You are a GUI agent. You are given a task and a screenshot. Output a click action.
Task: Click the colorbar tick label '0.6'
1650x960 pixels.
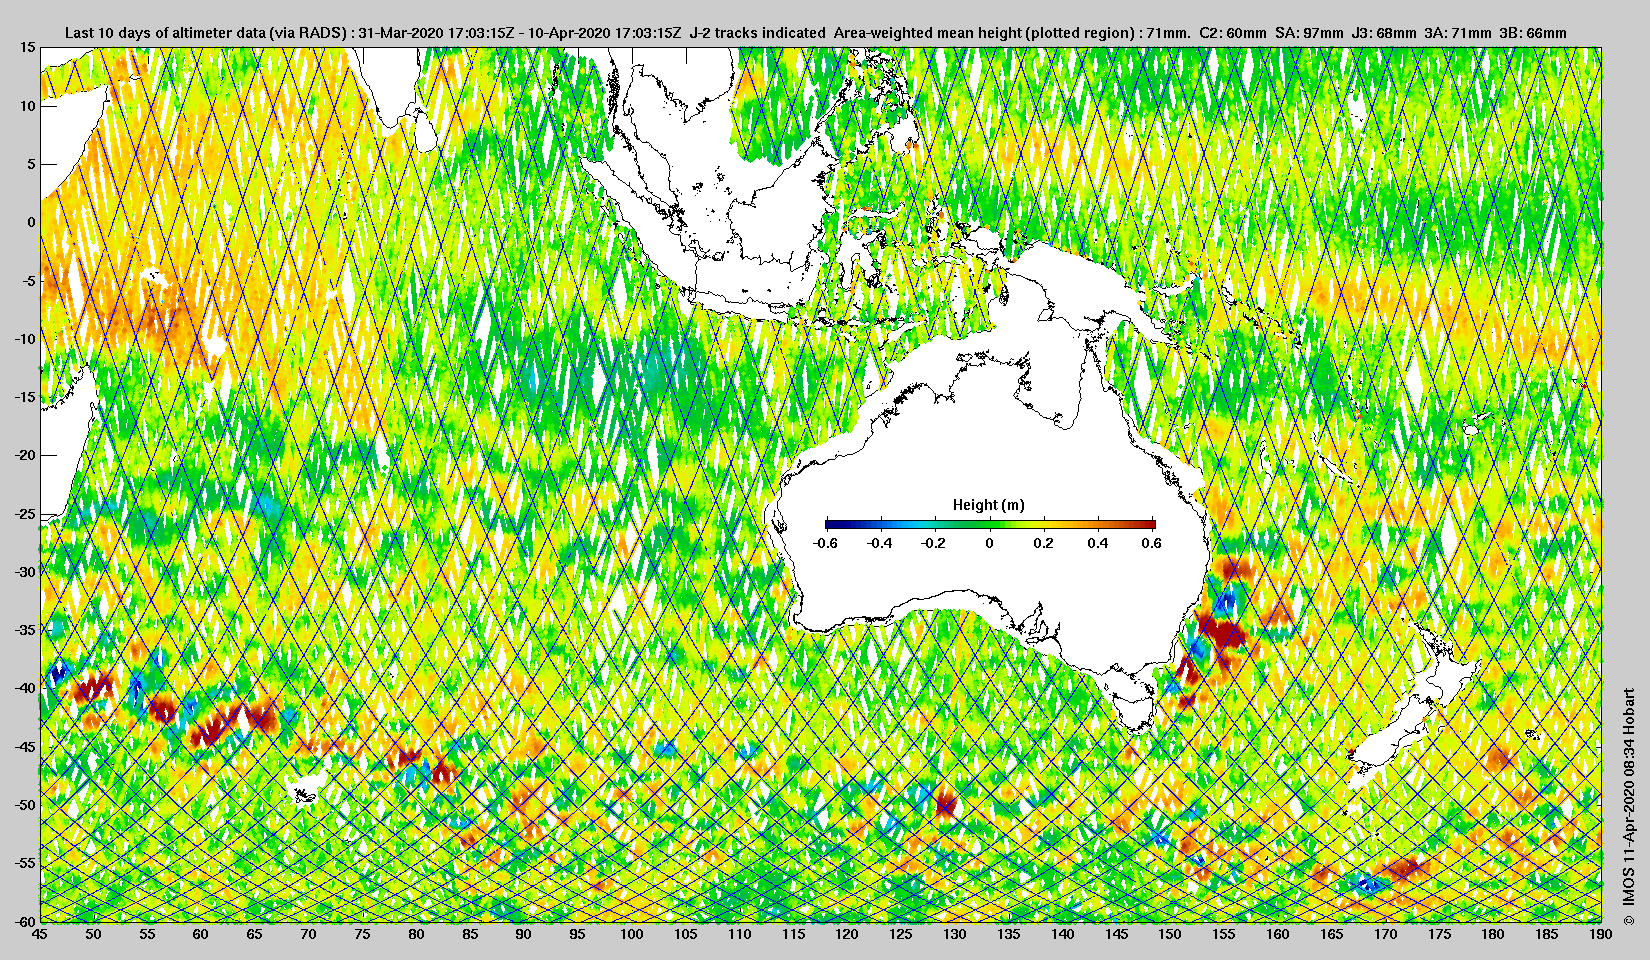click(1151, 543)
